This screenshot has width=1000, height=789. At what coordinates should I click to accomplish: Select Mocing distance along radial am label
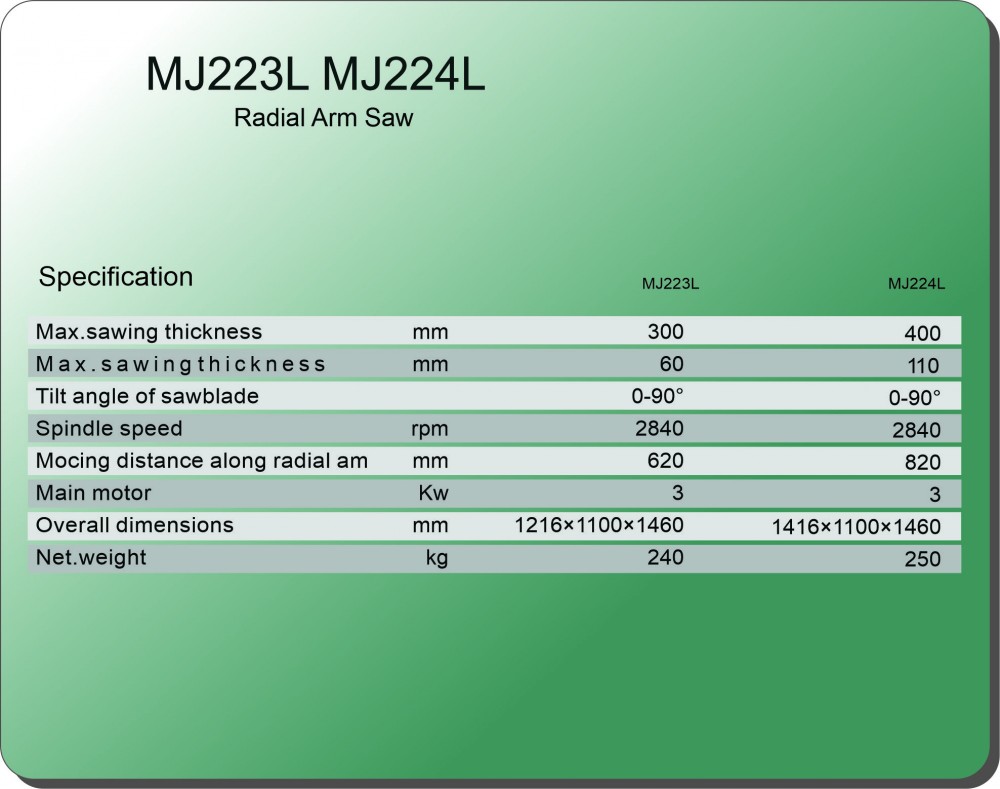pos(202,461)
